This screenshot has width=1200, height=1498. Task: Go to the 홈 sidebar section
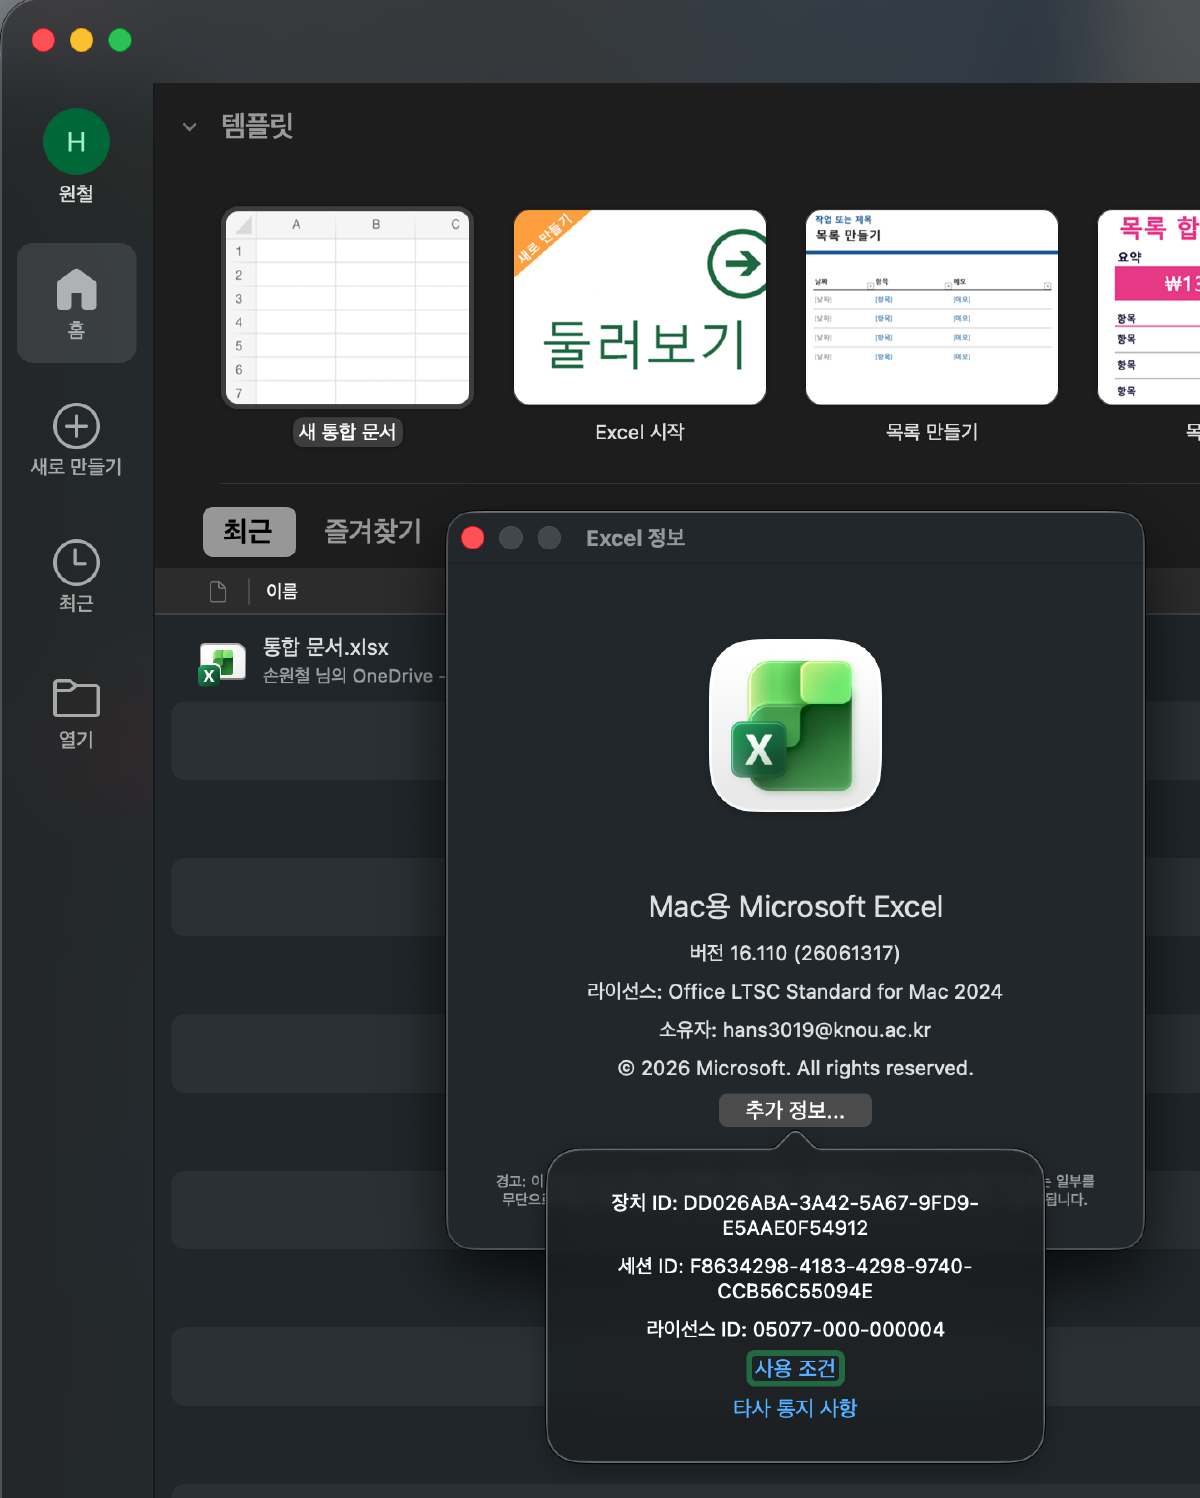tap(77, 303)
